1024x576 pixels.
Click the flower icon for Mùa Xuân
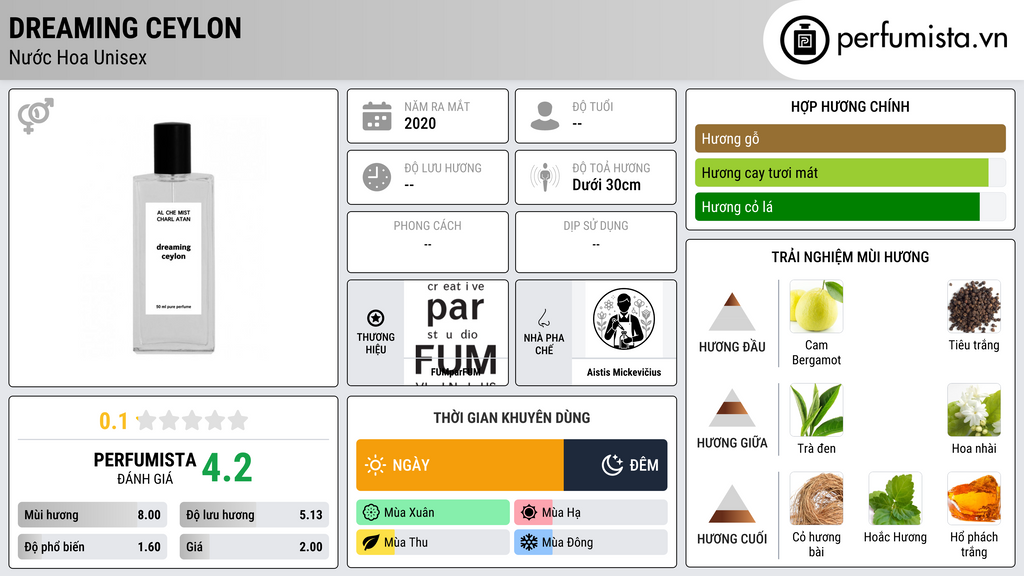point(371,513)
